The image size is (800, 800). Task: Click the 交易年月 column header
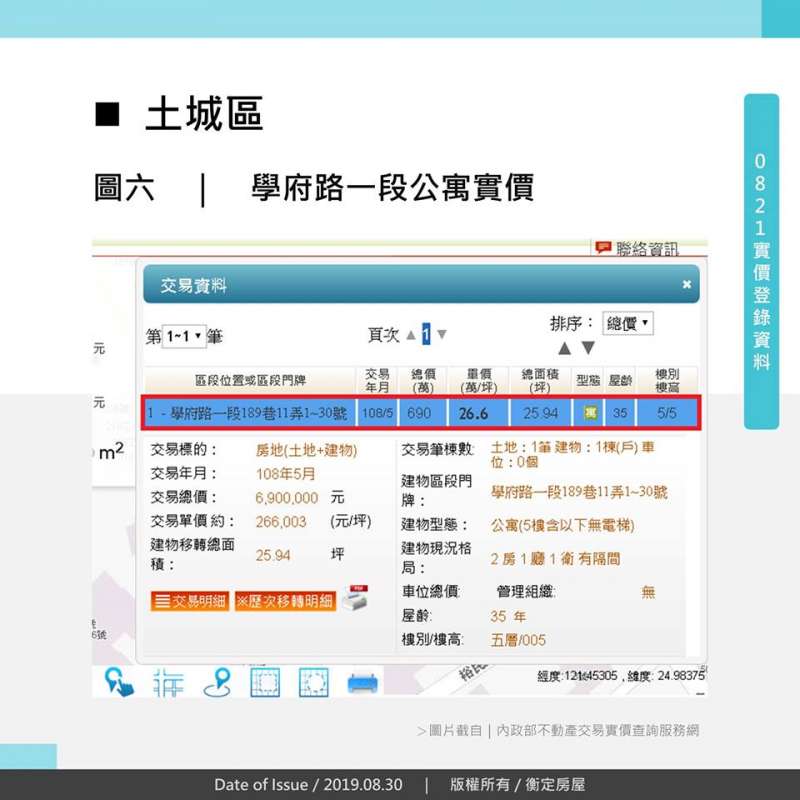(x=377, y=380)
